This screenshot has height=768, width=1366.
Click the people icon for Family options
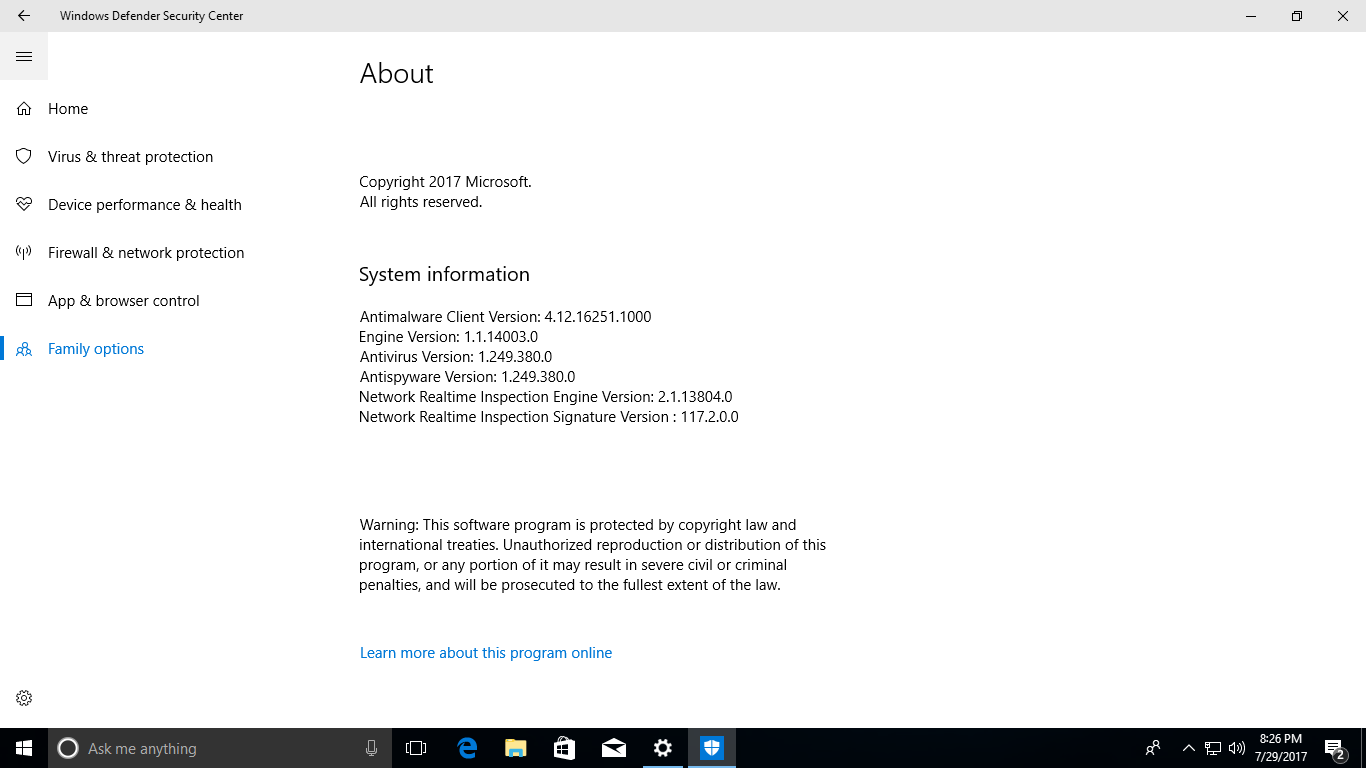[x=24, y=349]
